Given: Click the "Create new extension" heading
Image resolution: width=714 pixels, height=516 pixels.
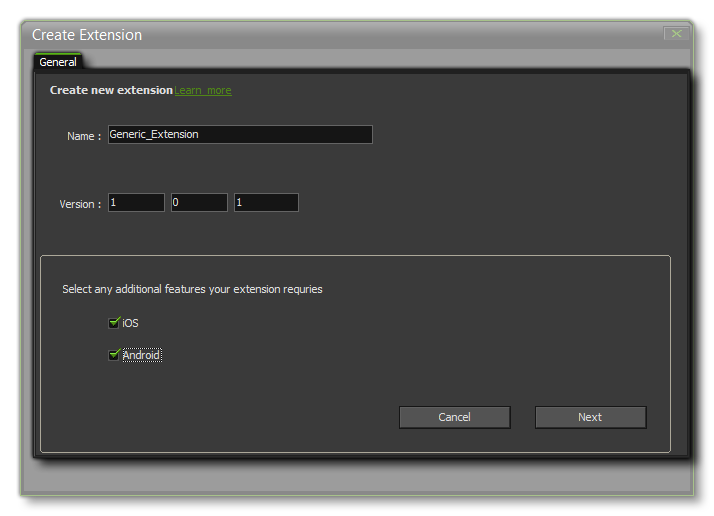Looking at the screenshot, I should tap(111, 91).
